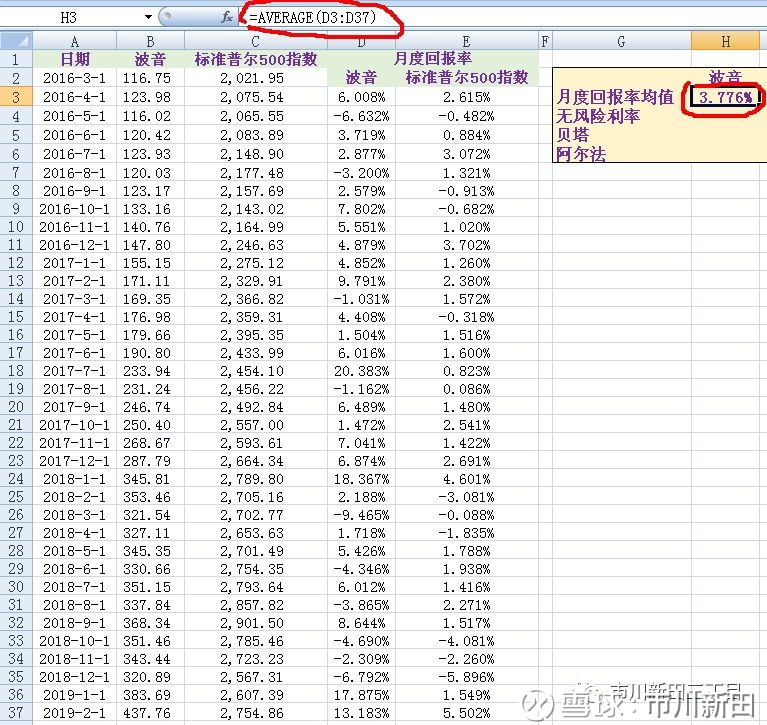Click the 波音 subheader in cell D2
This screenshot has height=725, width=767.
(361, 77)
